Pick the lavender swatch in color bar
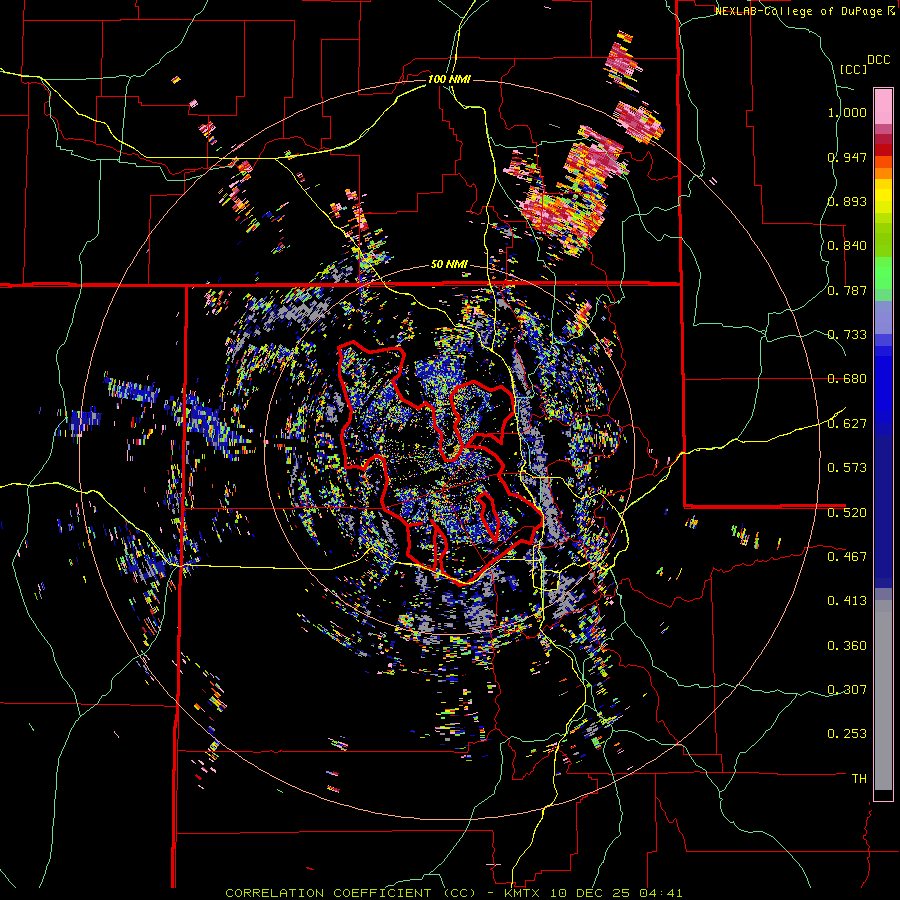 pyautogui.click(x=883, y=317)
